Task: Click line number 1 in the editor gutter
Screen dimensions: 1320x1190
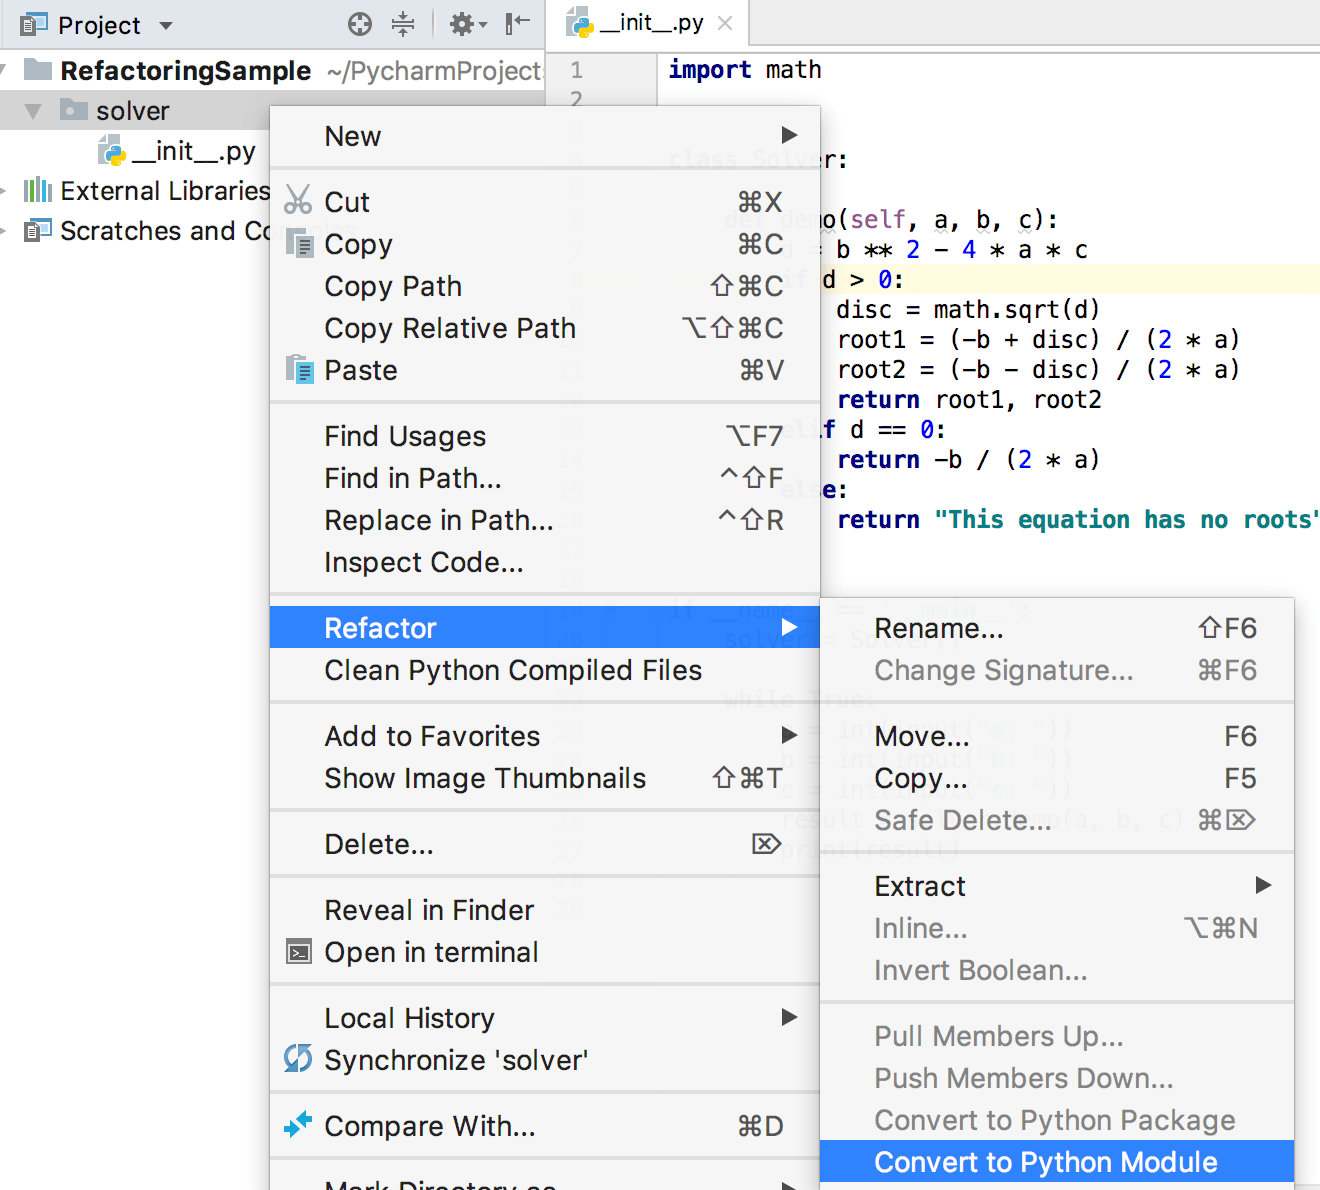Action: point(576,69)
